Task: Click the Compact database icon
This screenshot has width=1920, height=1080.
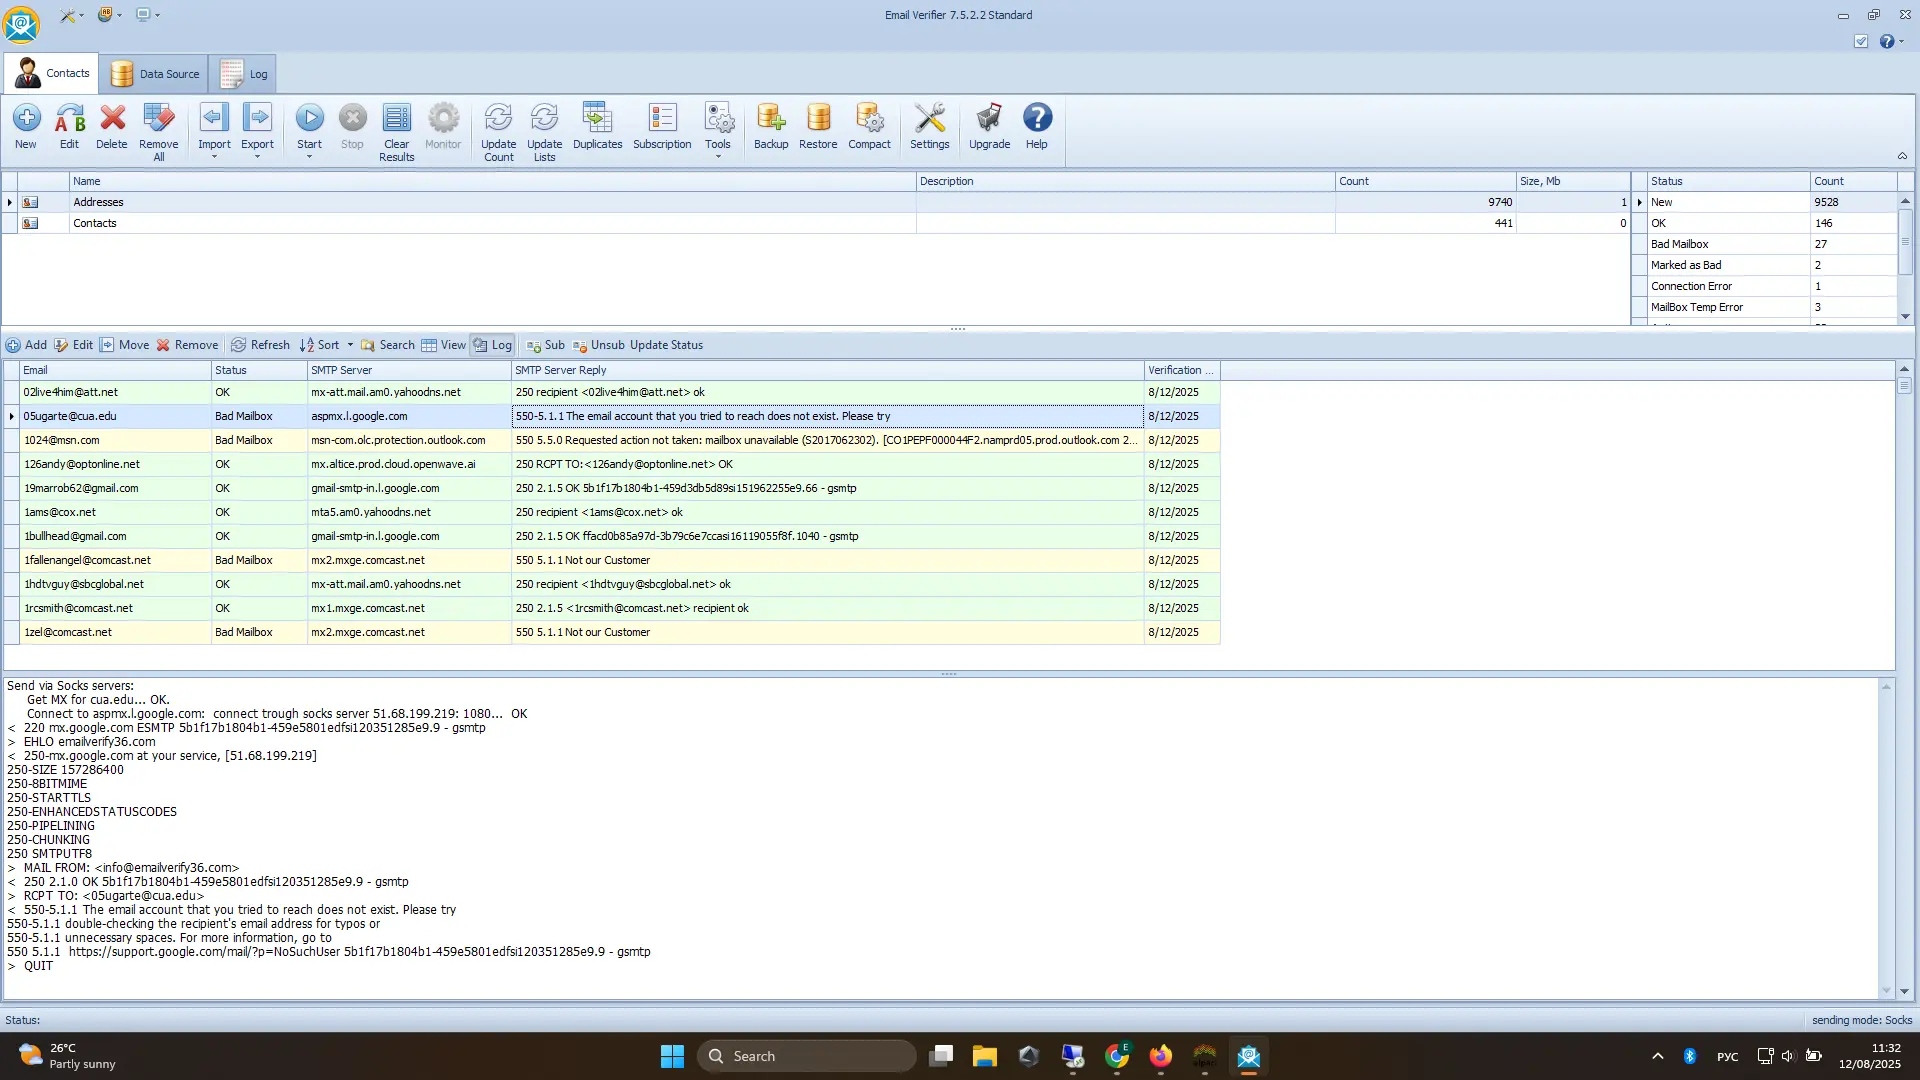Action: coord(869,127)
